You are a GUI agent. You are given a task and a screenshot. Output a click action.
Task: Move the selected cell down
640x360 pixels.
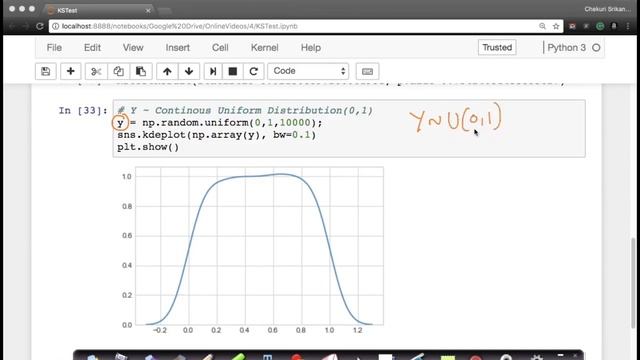coord(189,71)
